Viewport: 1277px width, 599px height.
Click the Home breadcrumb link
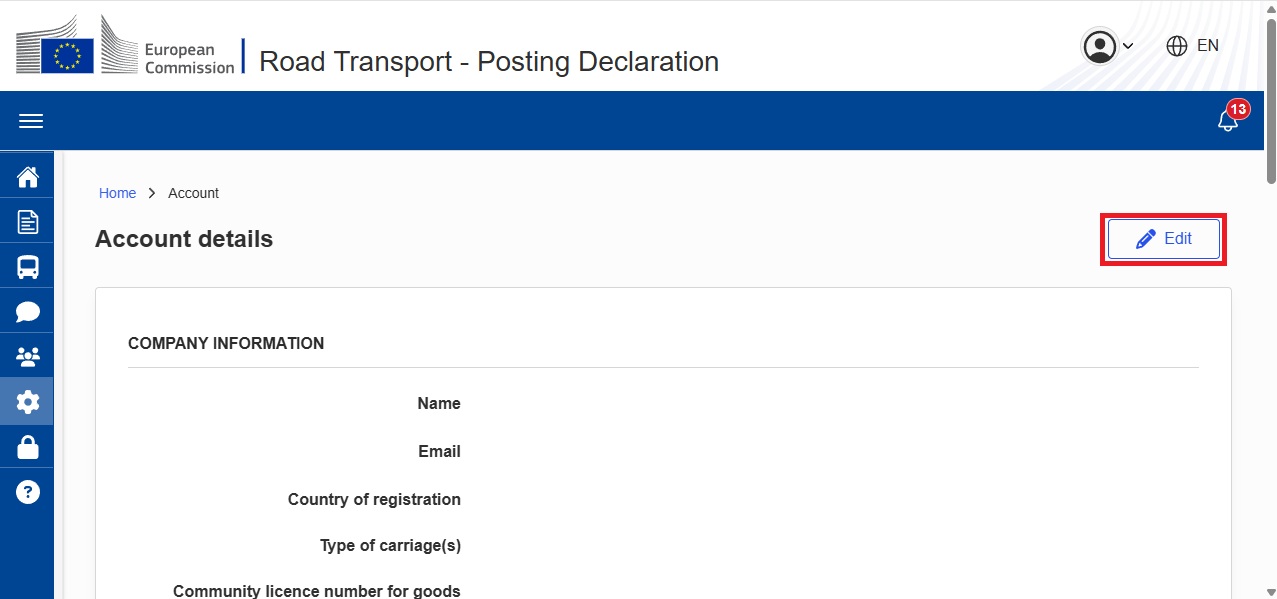tap(117, 193)
